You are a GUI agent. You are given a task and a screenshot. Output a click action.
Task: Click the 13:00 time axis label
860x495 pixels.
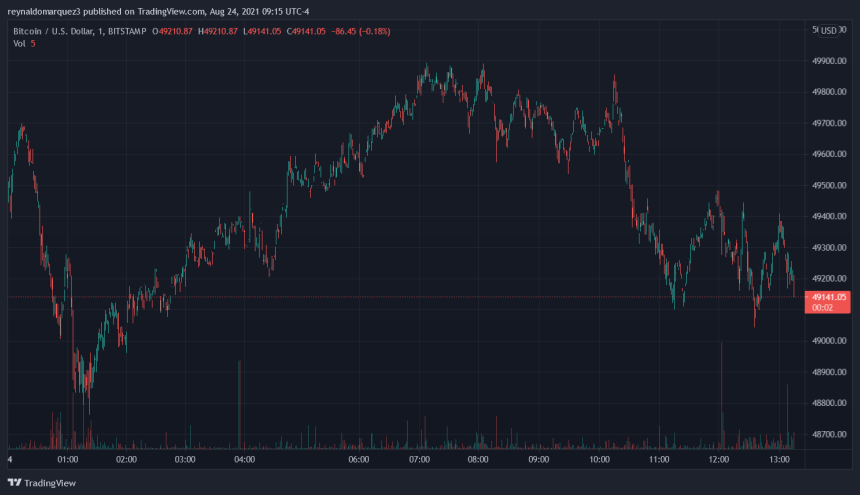(x=779, y=459)
